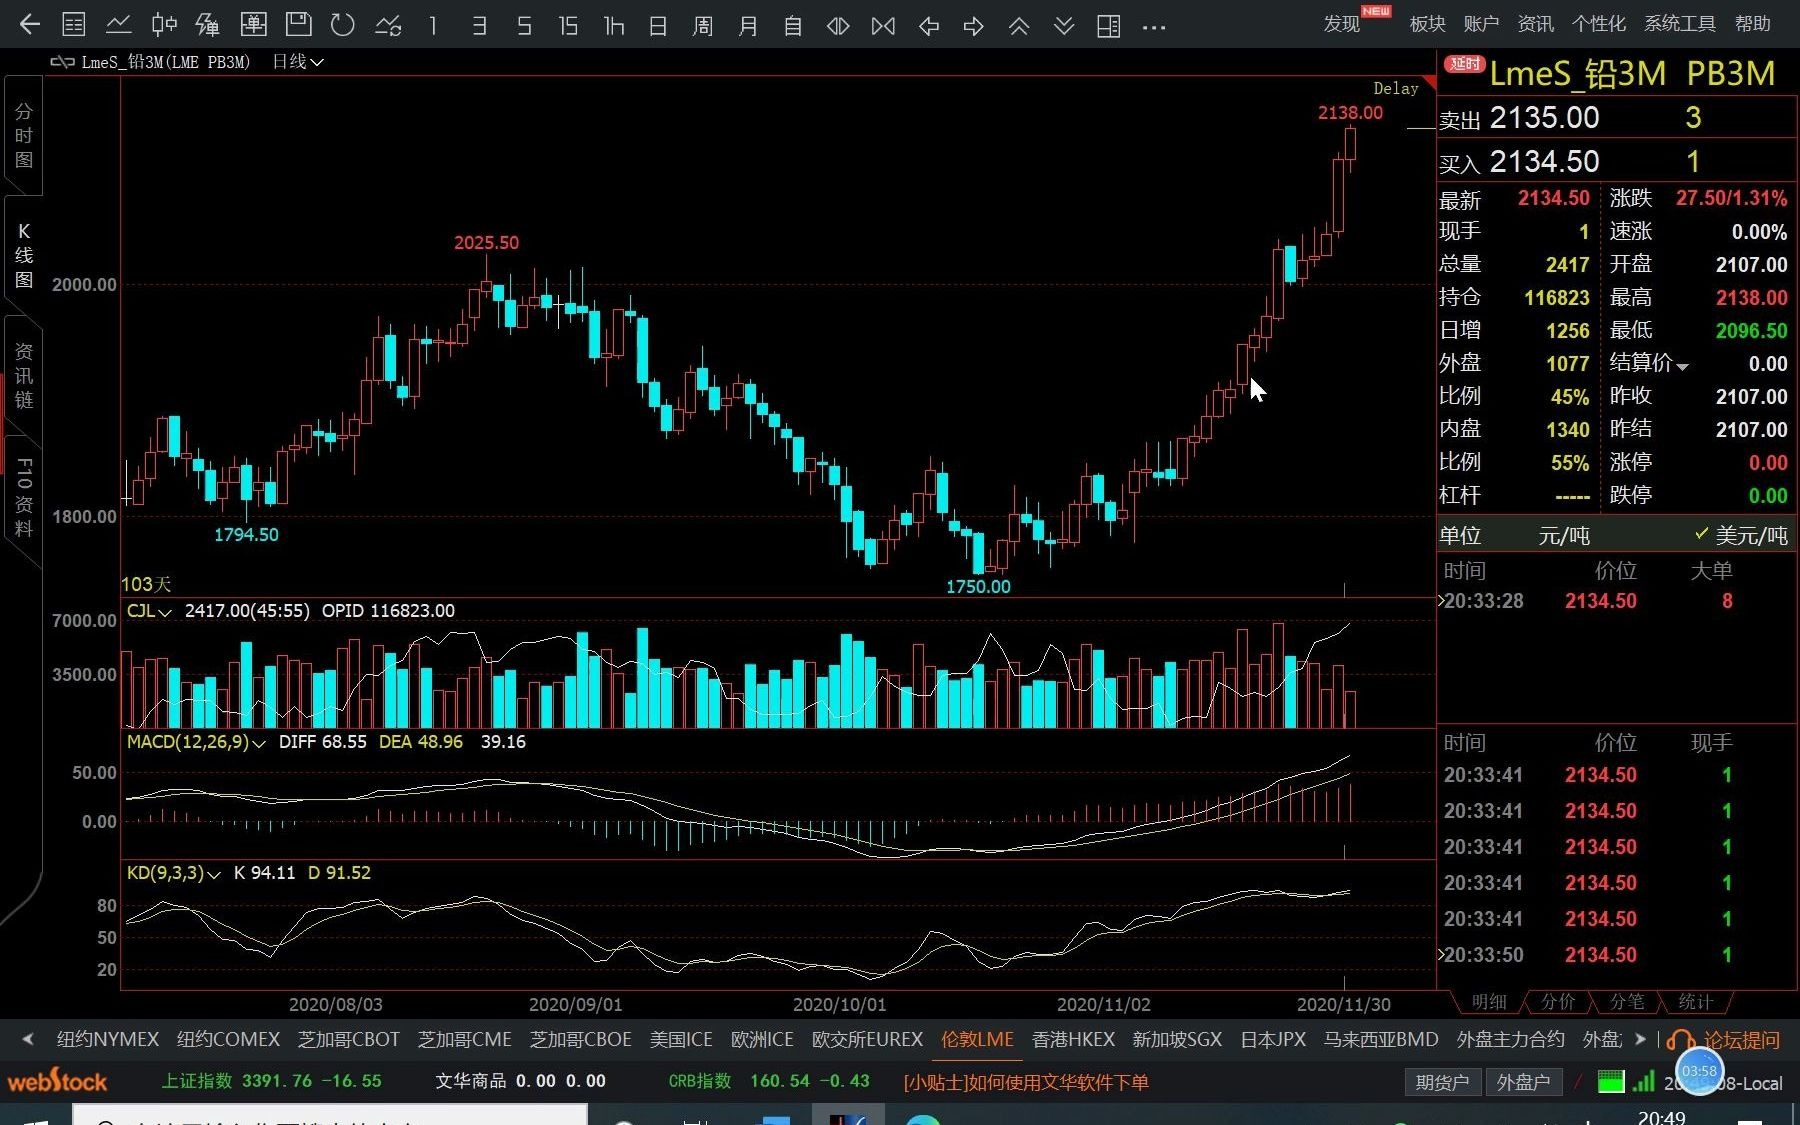Image resolution: width=1800 pixels, height=1125 pixels.
Task: Expand the 日线 period dropdown
Action: pos(298,62)
